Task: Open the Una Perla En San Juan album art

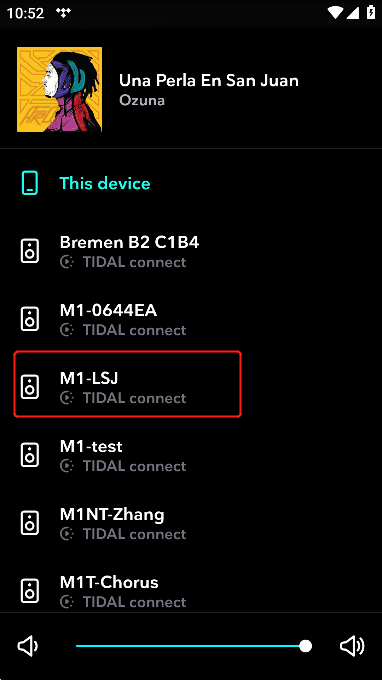Action: click(59, 89)
